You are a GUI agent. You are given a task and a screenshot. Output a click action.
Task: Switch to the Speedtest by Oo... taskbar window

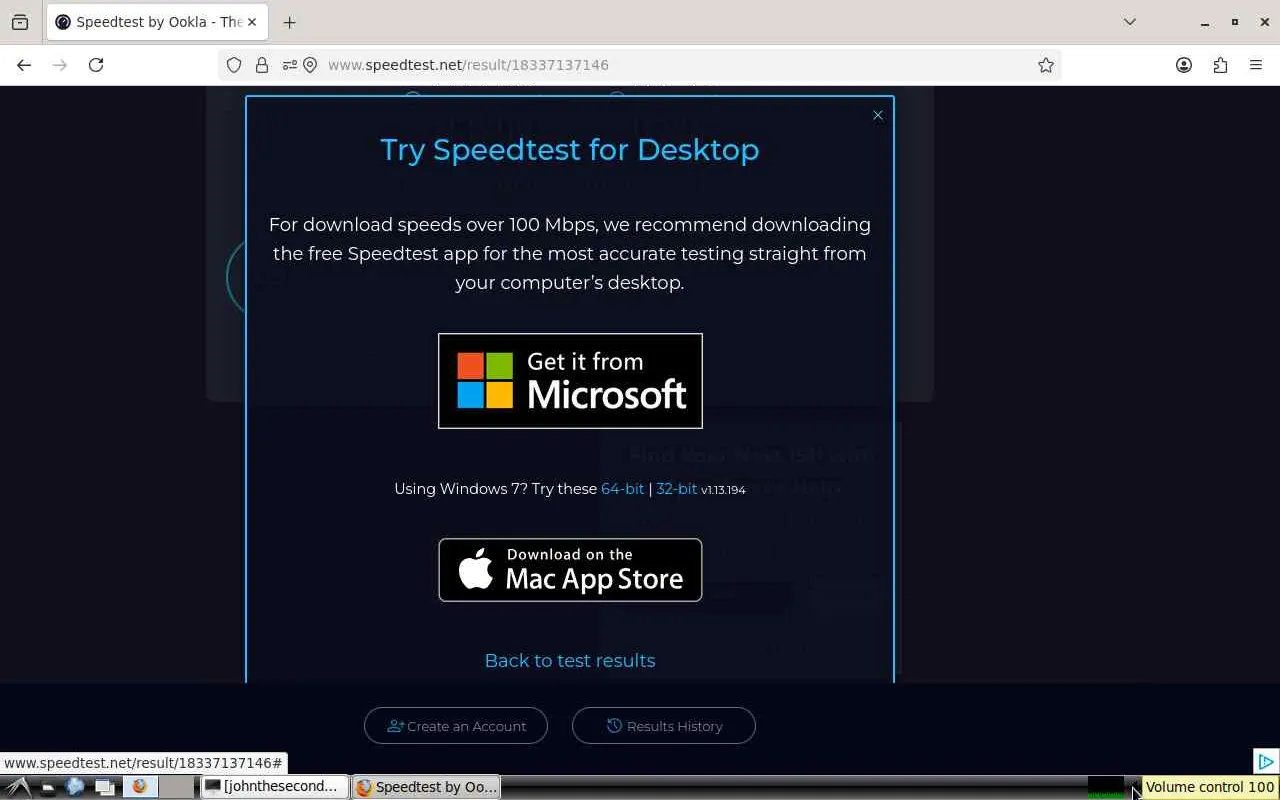(x=426, y=787)
